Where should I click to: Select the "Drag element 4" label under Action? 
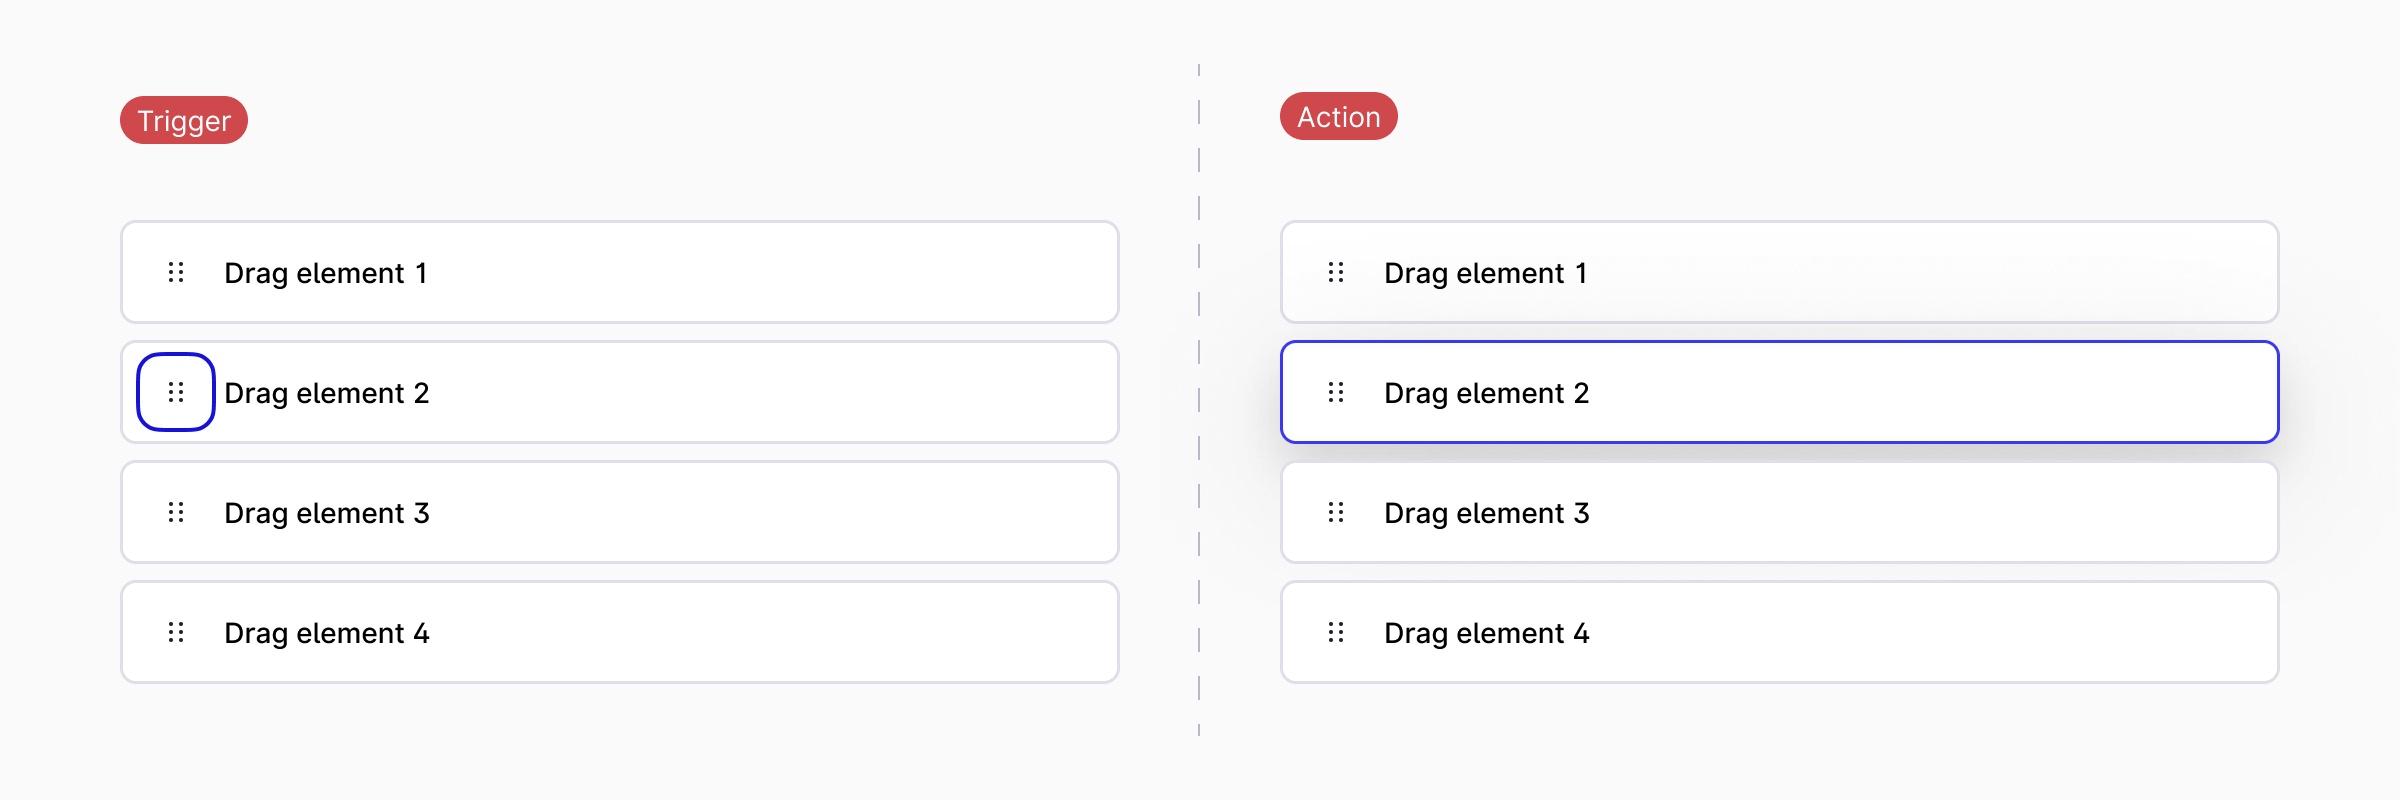1486,633
